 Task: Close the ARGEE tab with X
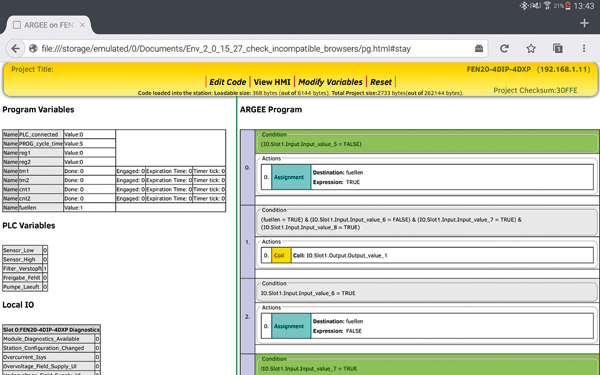(x=82, y=25)
